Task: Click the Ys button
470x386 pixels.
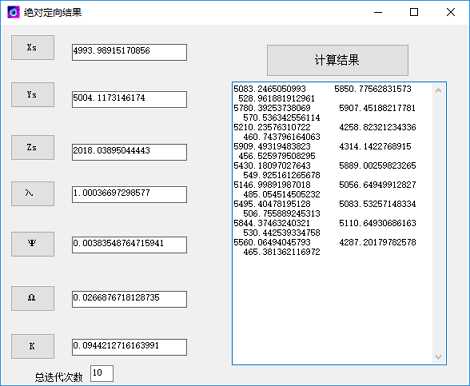Action: [33, 95]
